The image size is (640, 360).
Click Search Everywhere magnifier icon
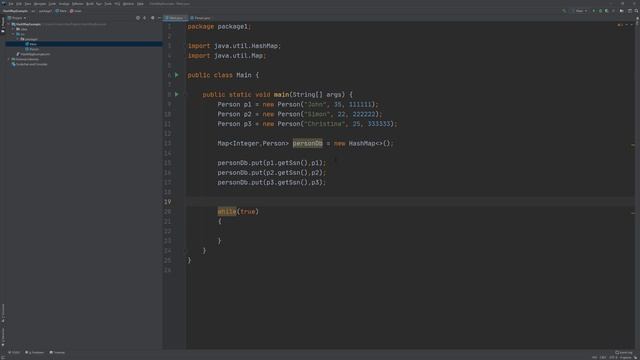pos(636,11)
